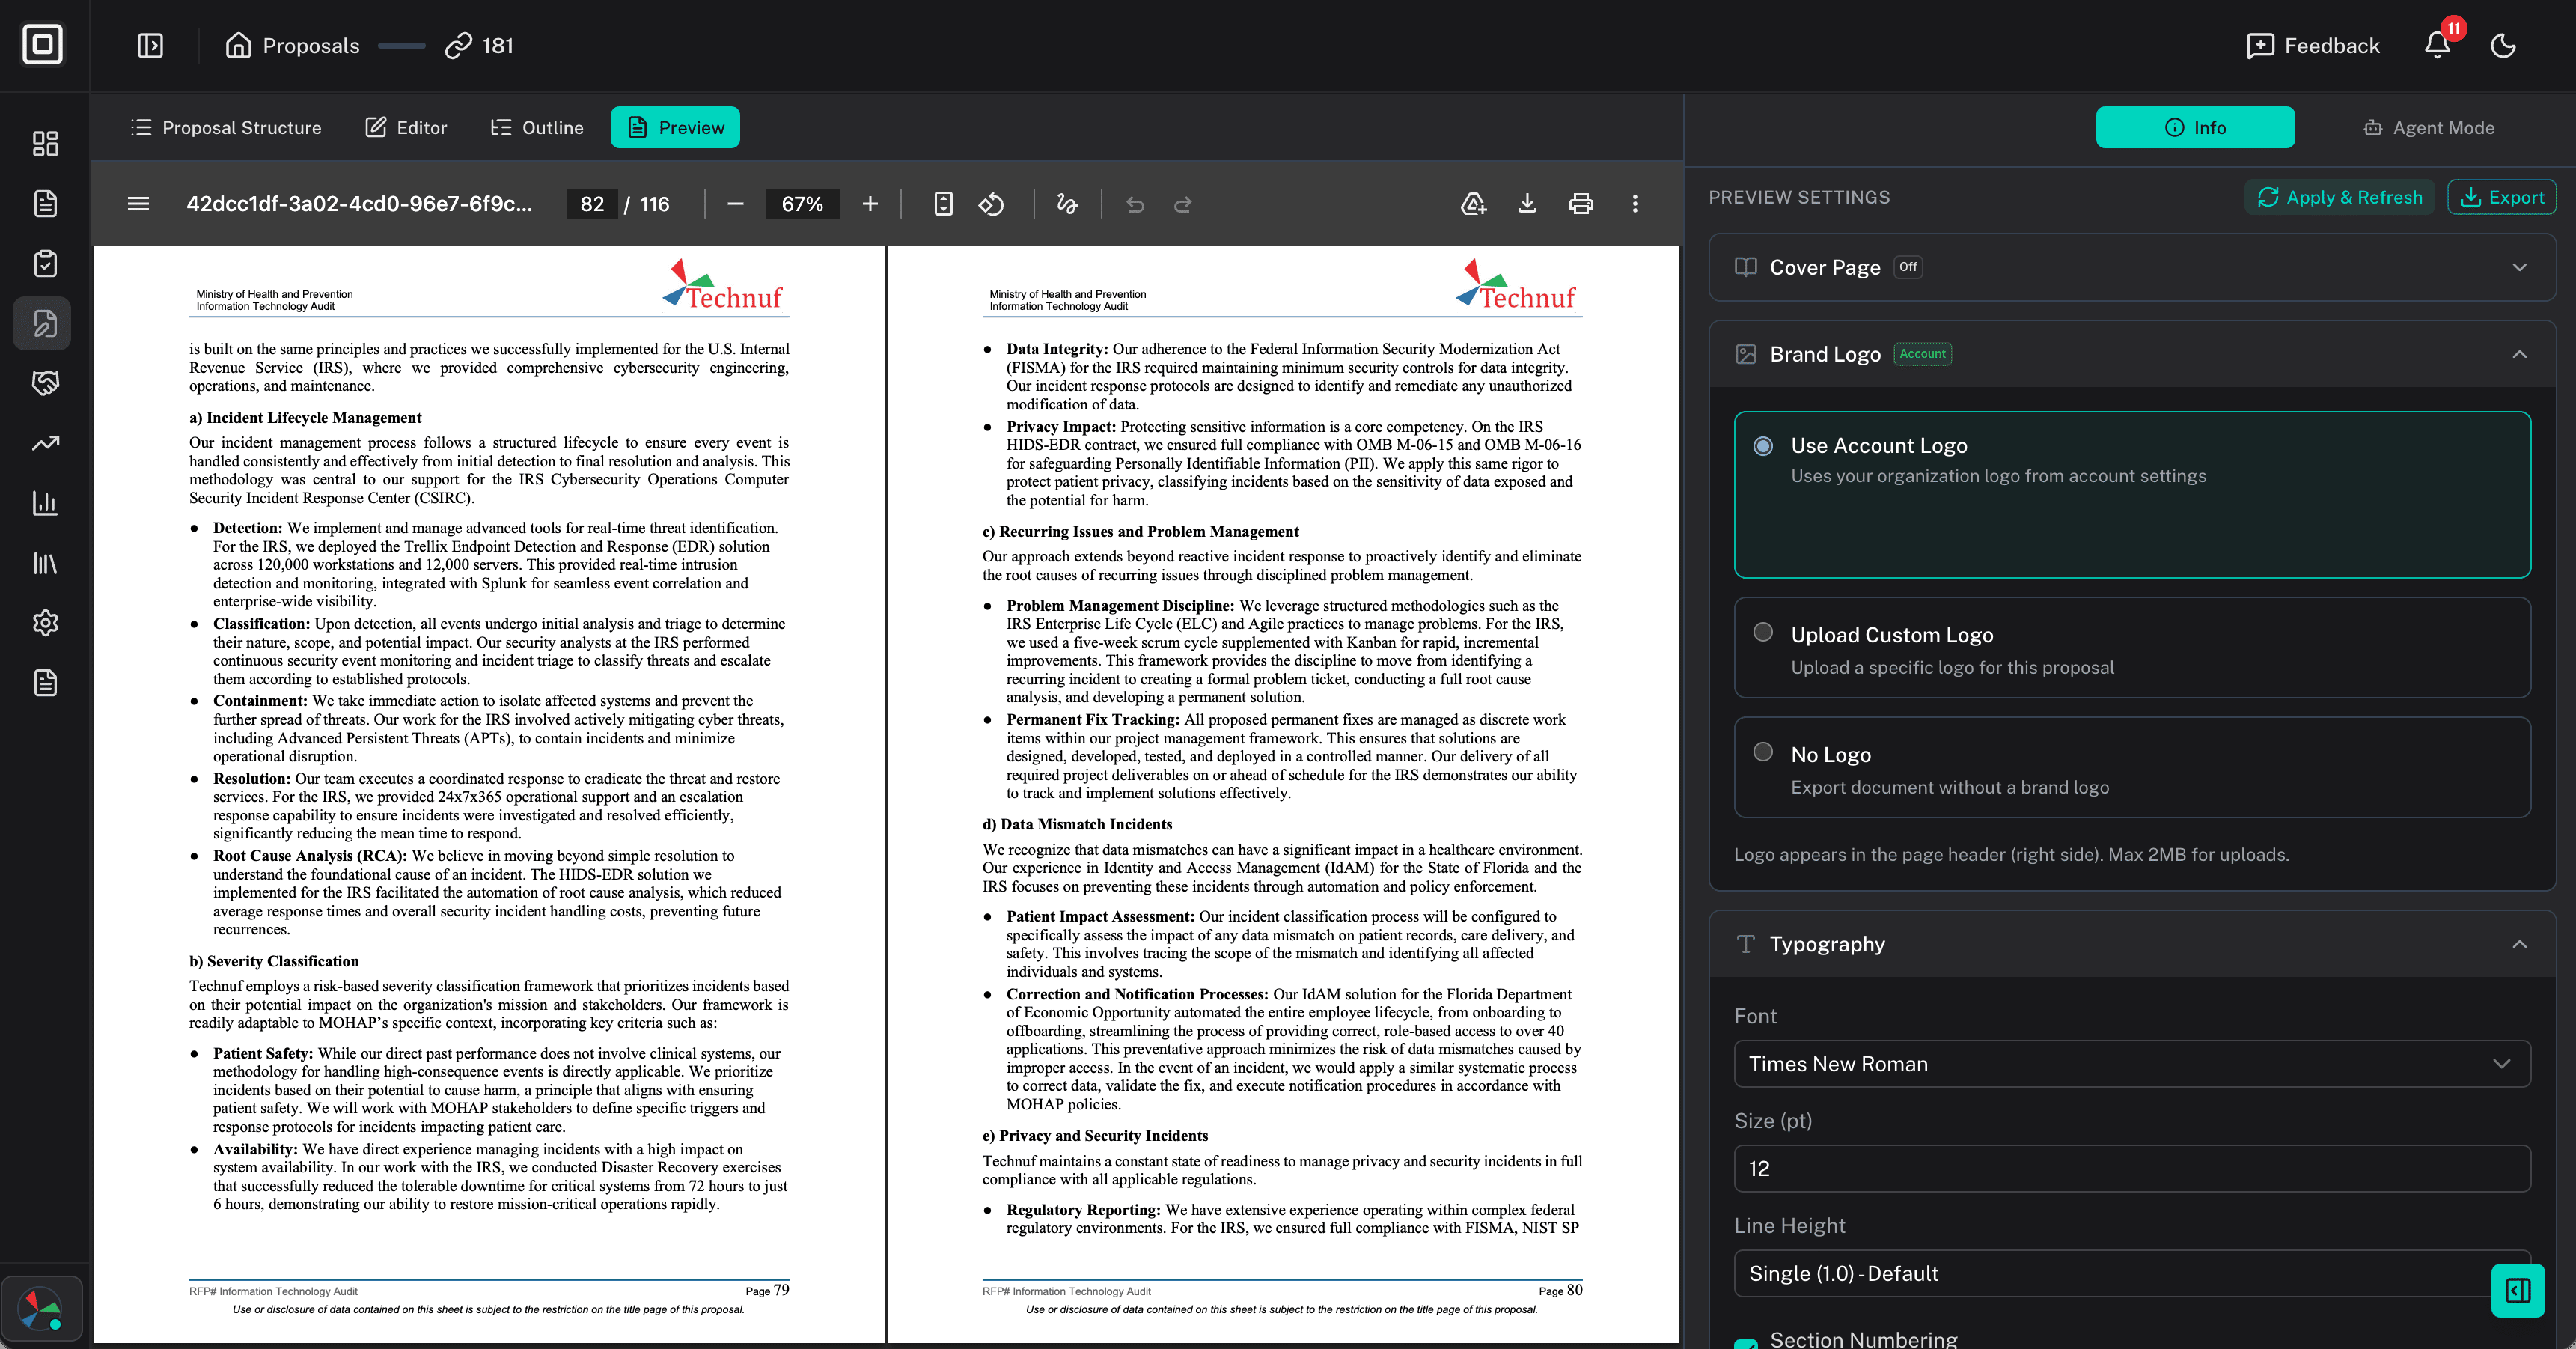Open the Feedback button
Screen dimensions: 2576x1349
tap(2312, 46)
